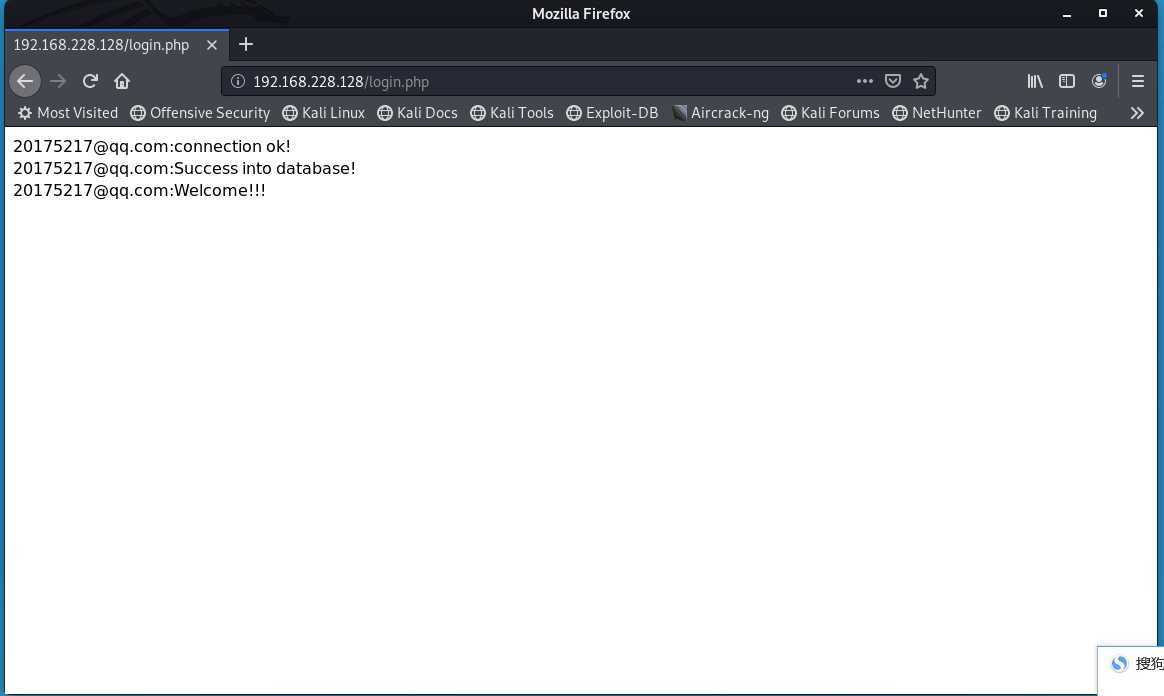Minimize the Firefox window
This screenshot has width=1164, height=696.
tap(1067, 13)
